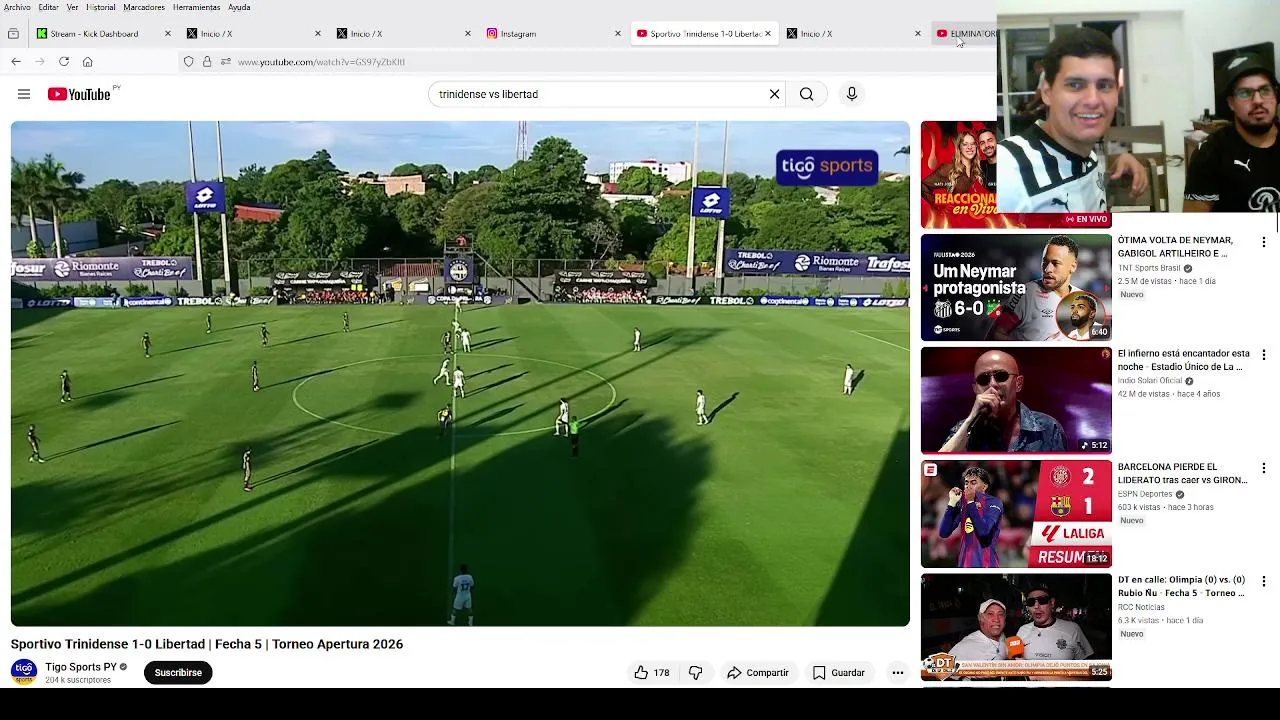Close the Sportivo Trinidense tab
This screenshot has width=1280, height=720.
pyautogui.click(x=767, y=34)
